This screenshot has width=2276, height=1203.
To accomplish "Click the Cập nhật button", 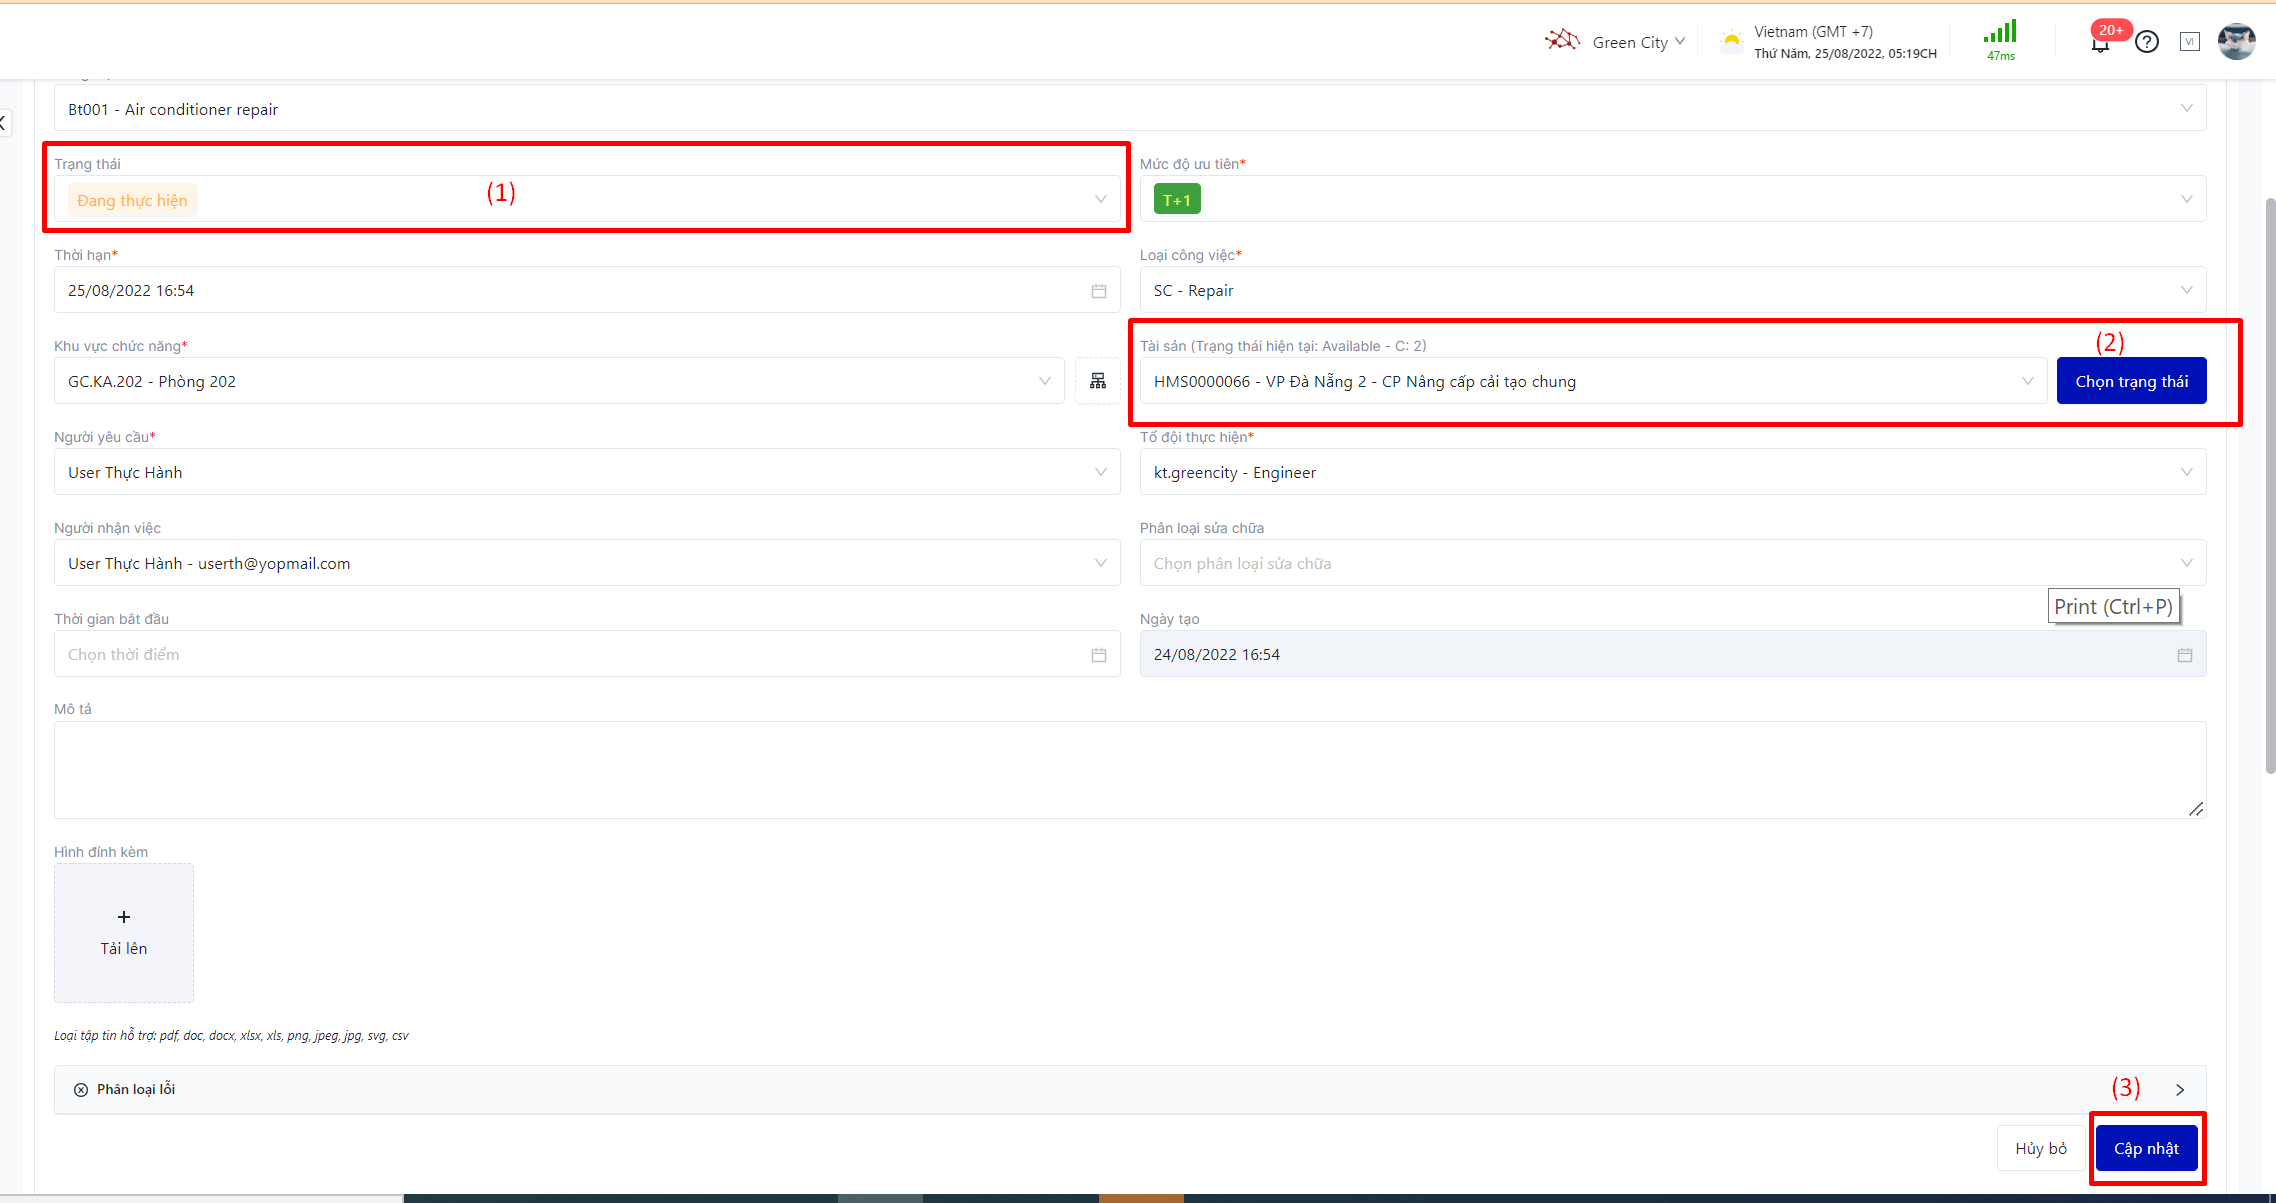I will (2146, 1148).
